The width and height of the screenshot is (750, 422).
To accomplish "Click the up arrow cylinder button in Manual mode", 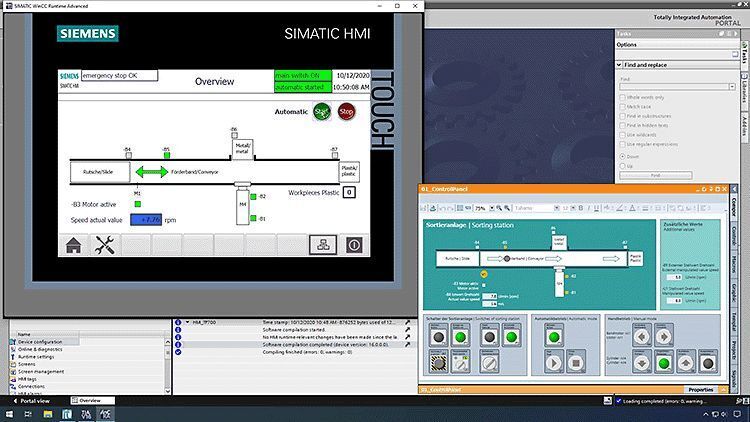I will (x=686, y=363).
